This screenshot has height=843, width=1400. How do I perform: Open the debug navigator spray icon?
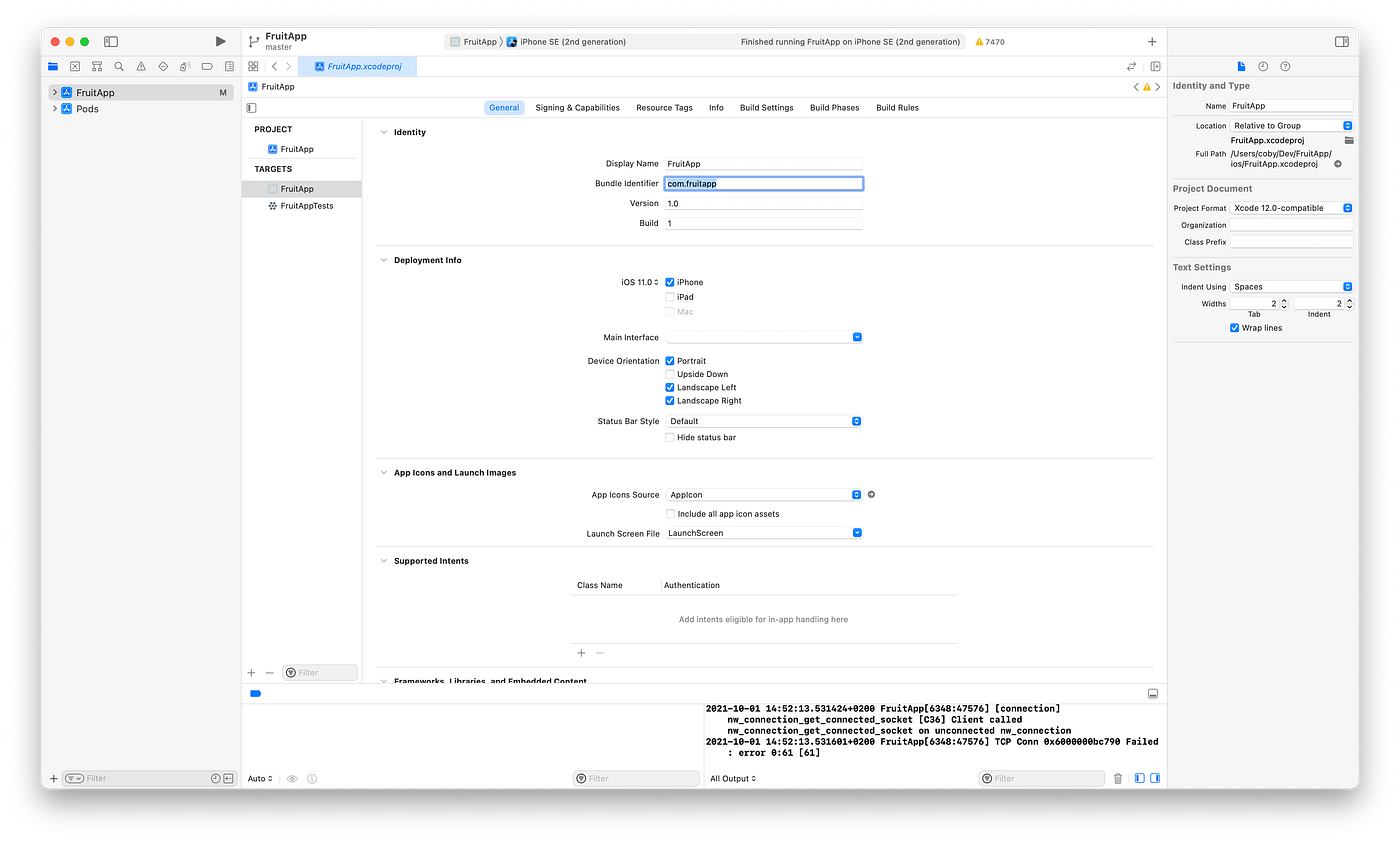(185, 66)
